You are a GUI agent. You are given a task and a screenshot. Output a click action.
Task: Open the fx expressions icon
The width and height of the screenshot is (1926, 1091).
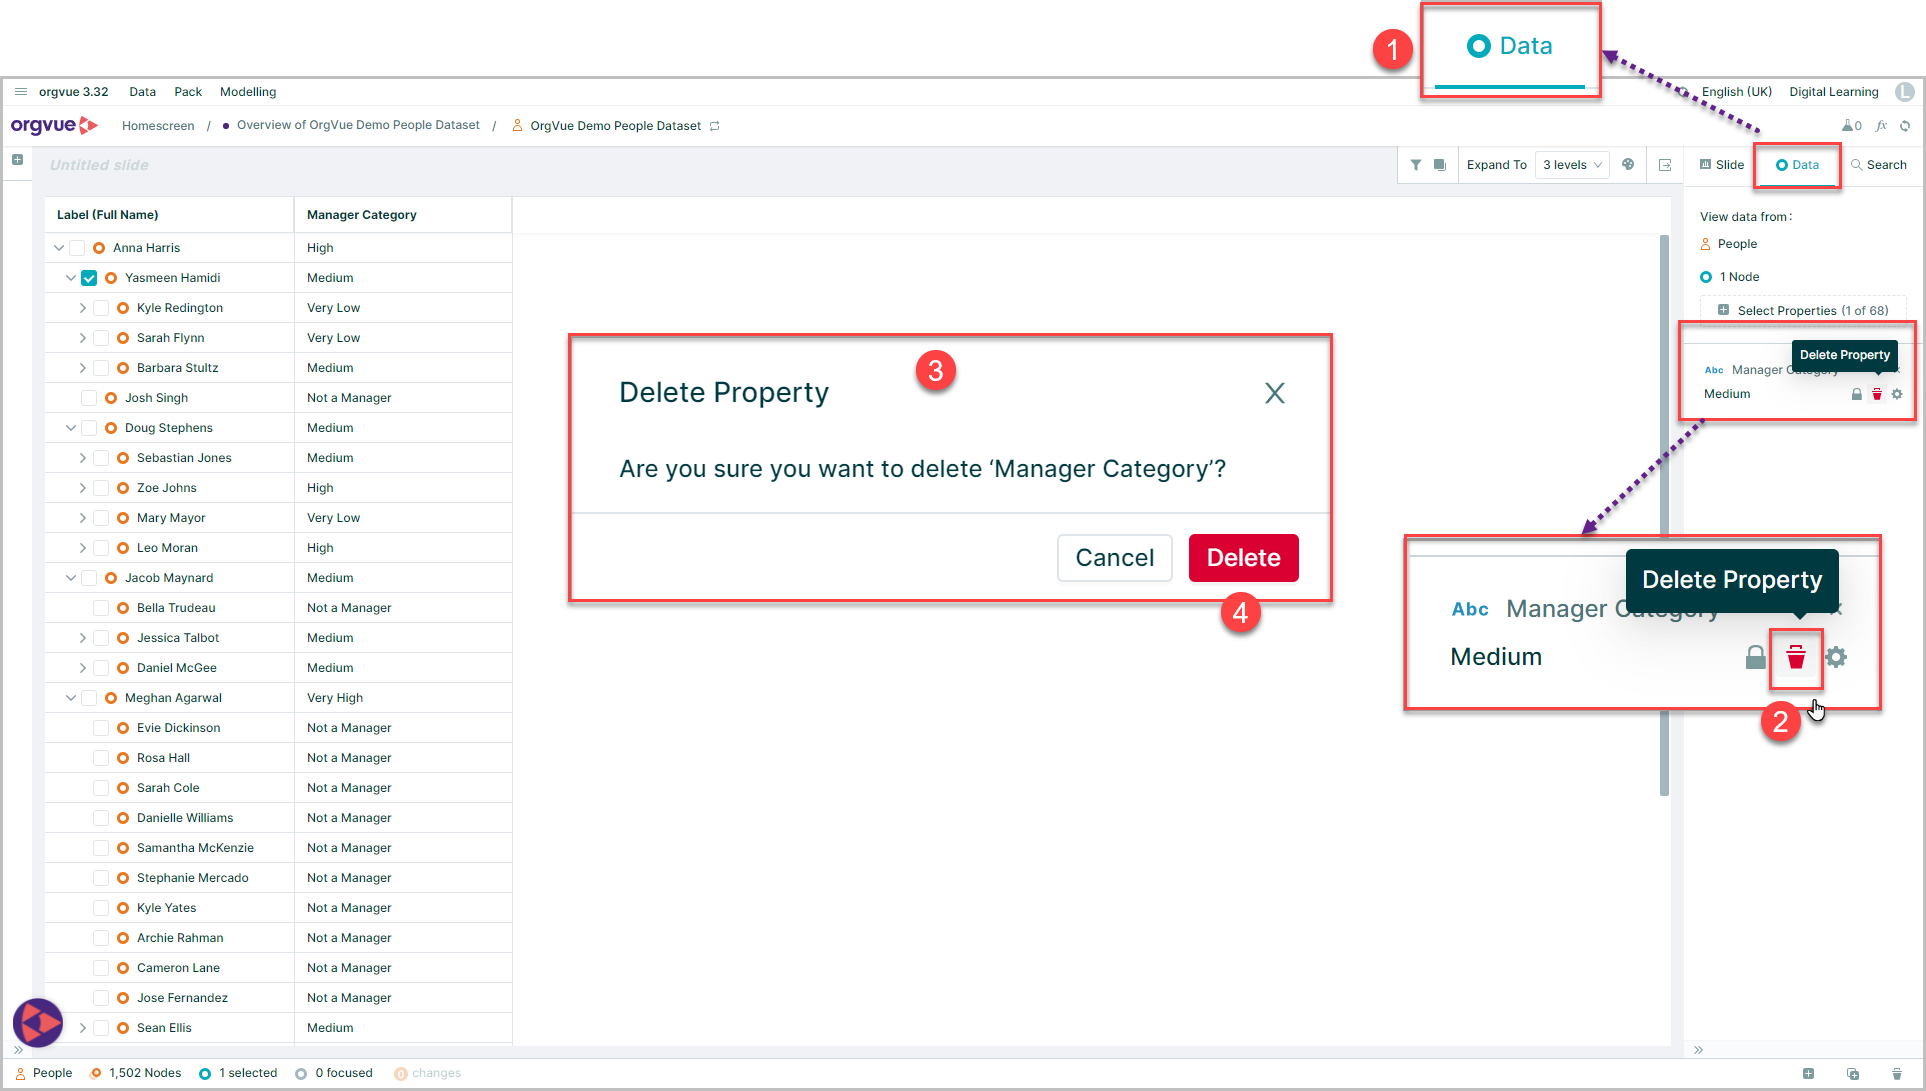click(1881, 126)
